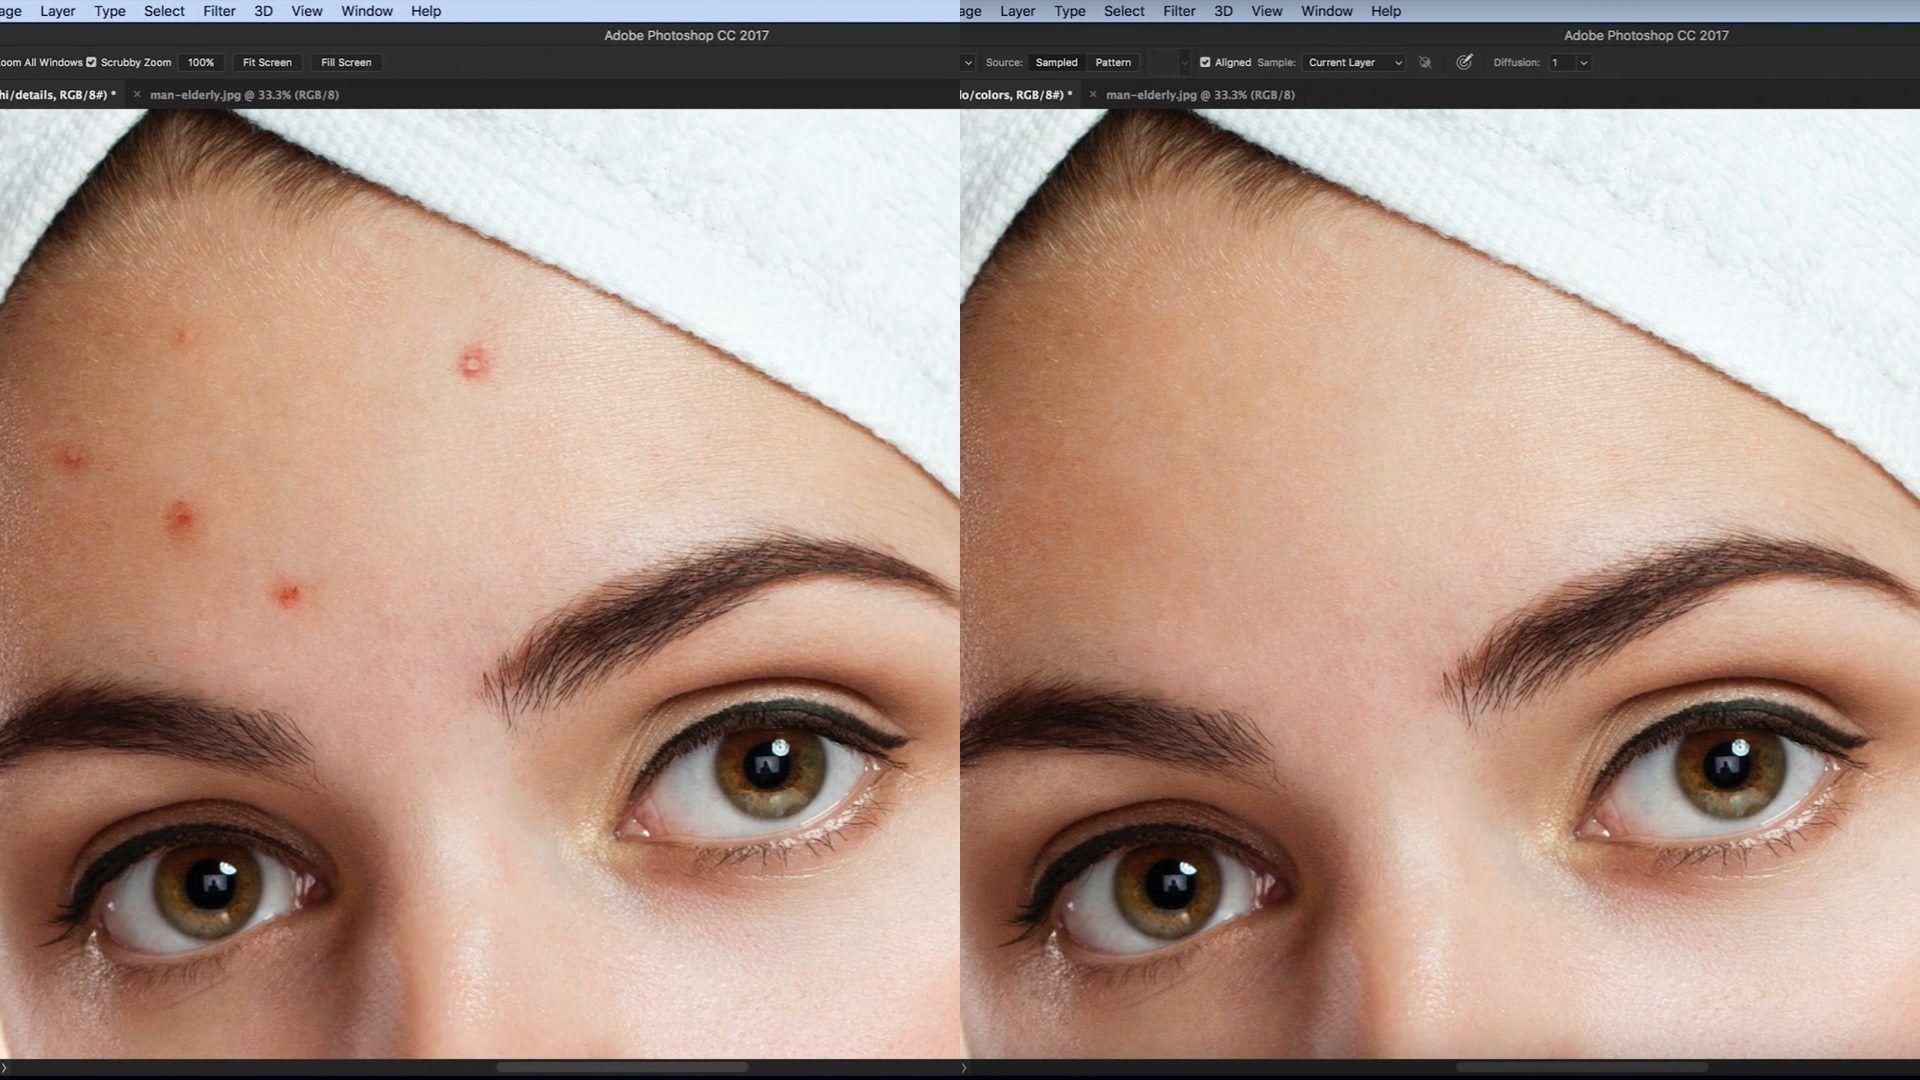This screenshot has width=1920, height=1080.
Task: Open the Diffusion value dropdown
Action: (x=1584, y=62)
